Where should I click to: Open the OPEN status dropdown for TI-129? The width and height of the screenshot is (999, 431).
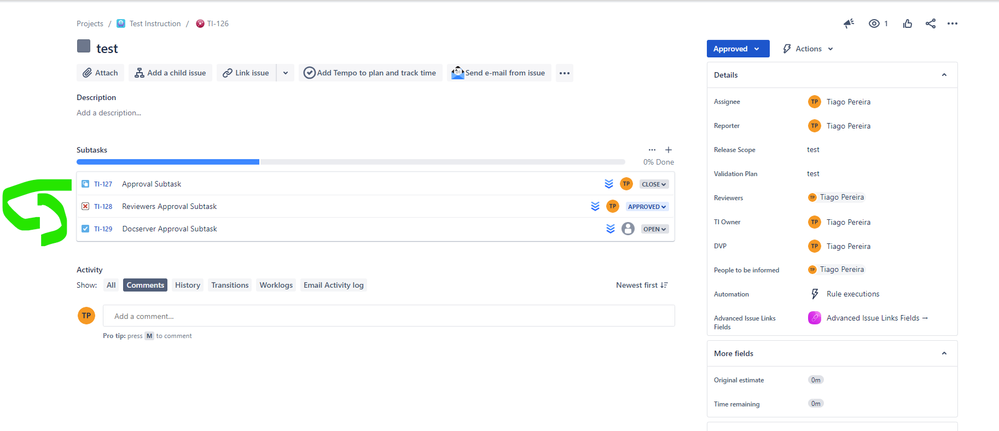point(654,229)
